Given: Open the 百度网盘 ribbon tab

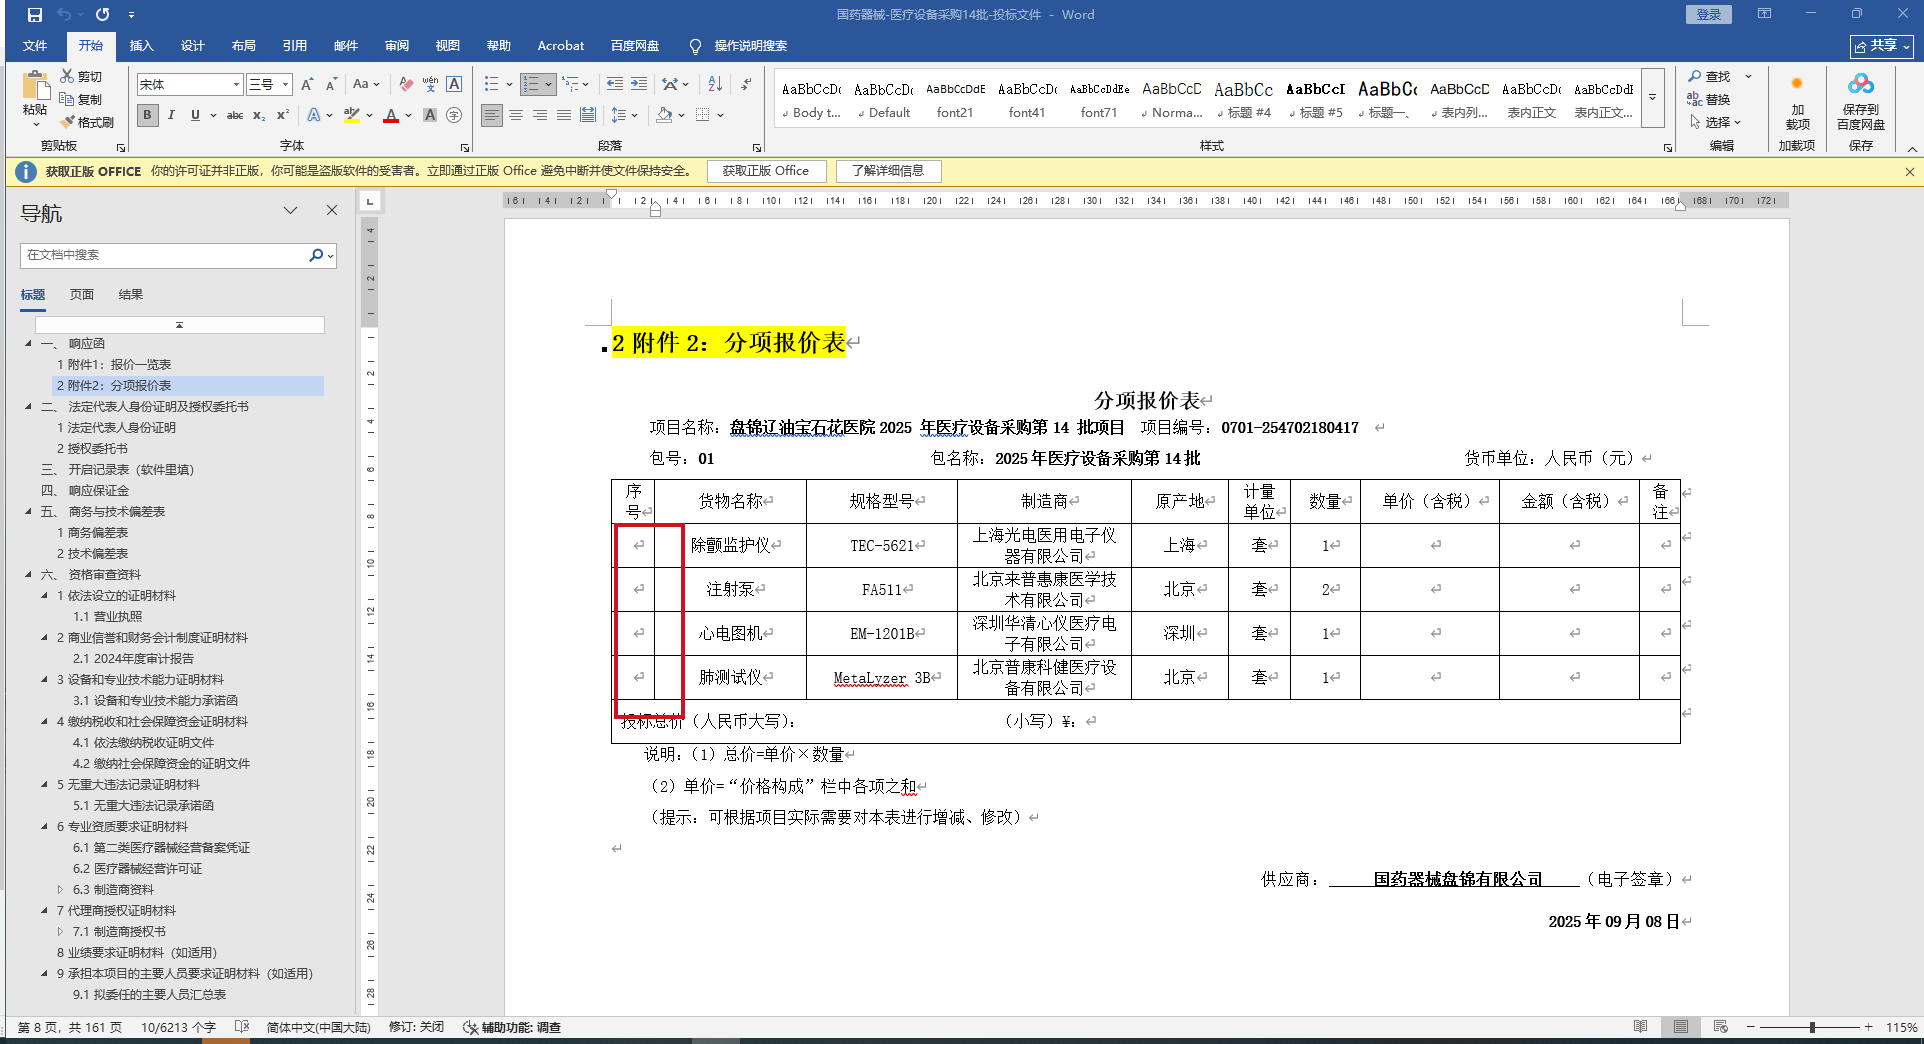Looking at the screenshot, I should [x=635, y=46].
